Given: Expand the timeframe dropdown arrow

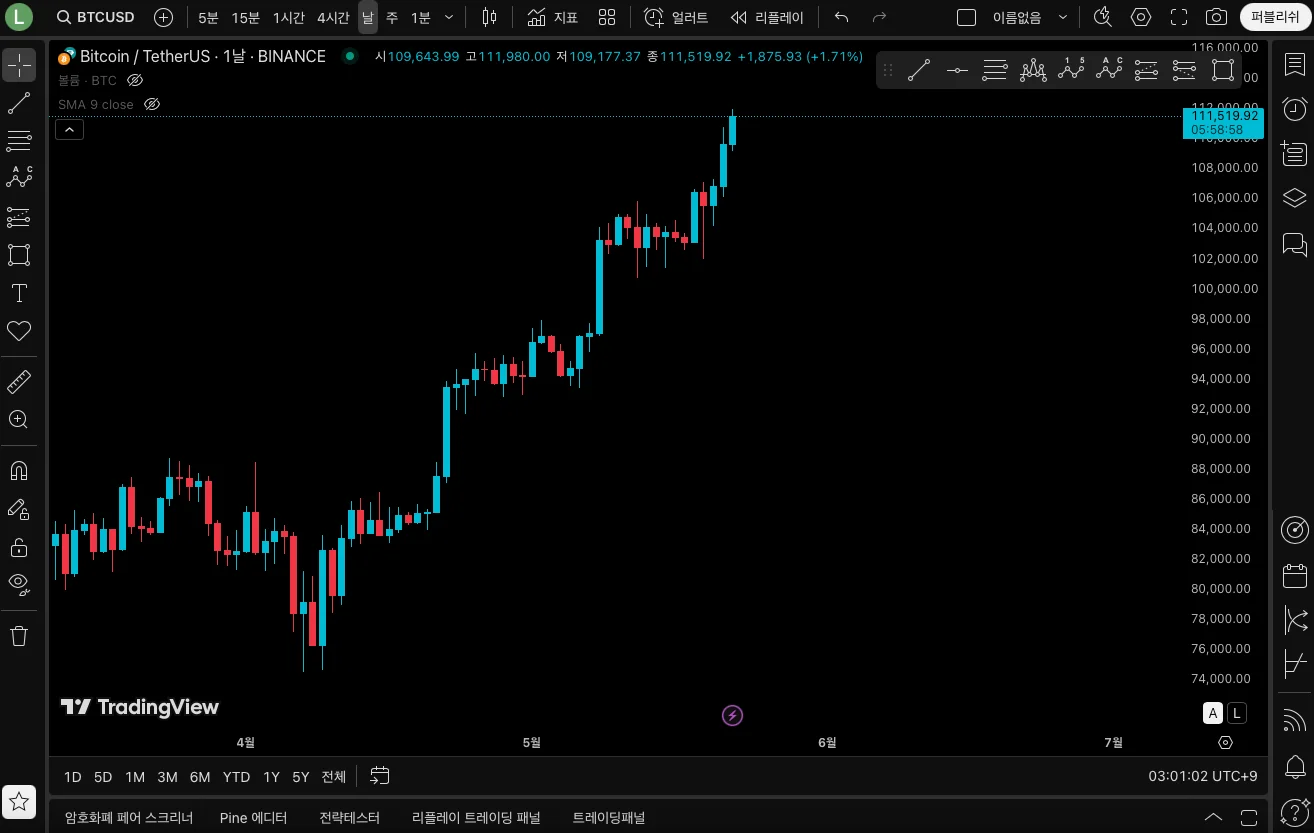Looking at the screenshot, I should [x=449, y=17].
